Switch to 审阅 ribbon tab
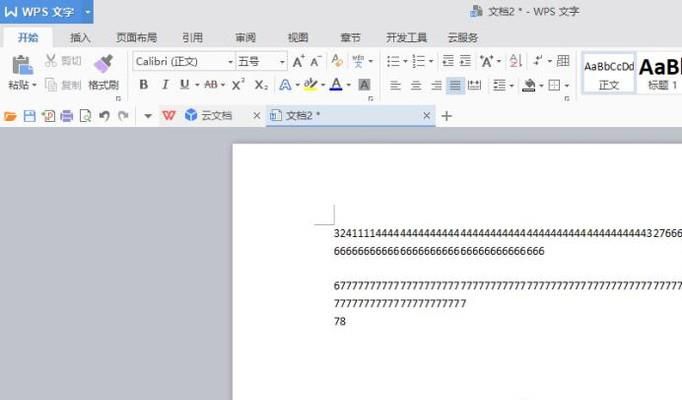Viewport: 682px width, 400px height. [245, 38]
